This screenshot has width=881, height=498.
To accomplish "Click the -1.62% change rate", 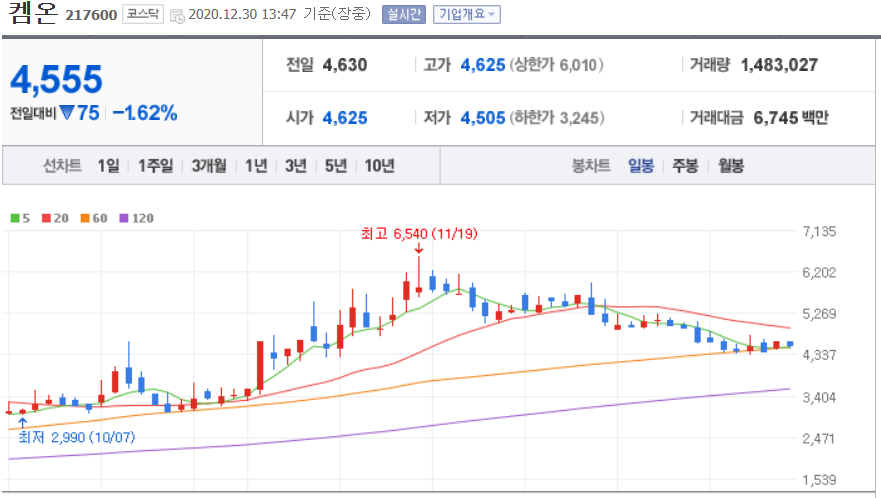I will point(145,113).
